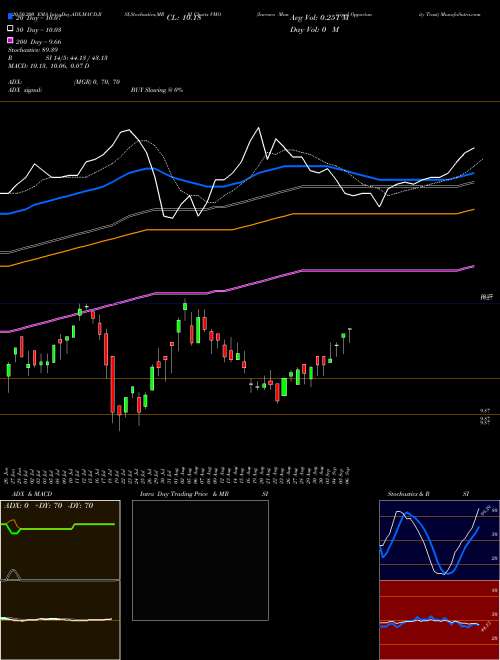Click the '(MGR) 0, 70, 70' ADX values
The width and height of the screenshot is (500, 660).
[x=97, y=82]
